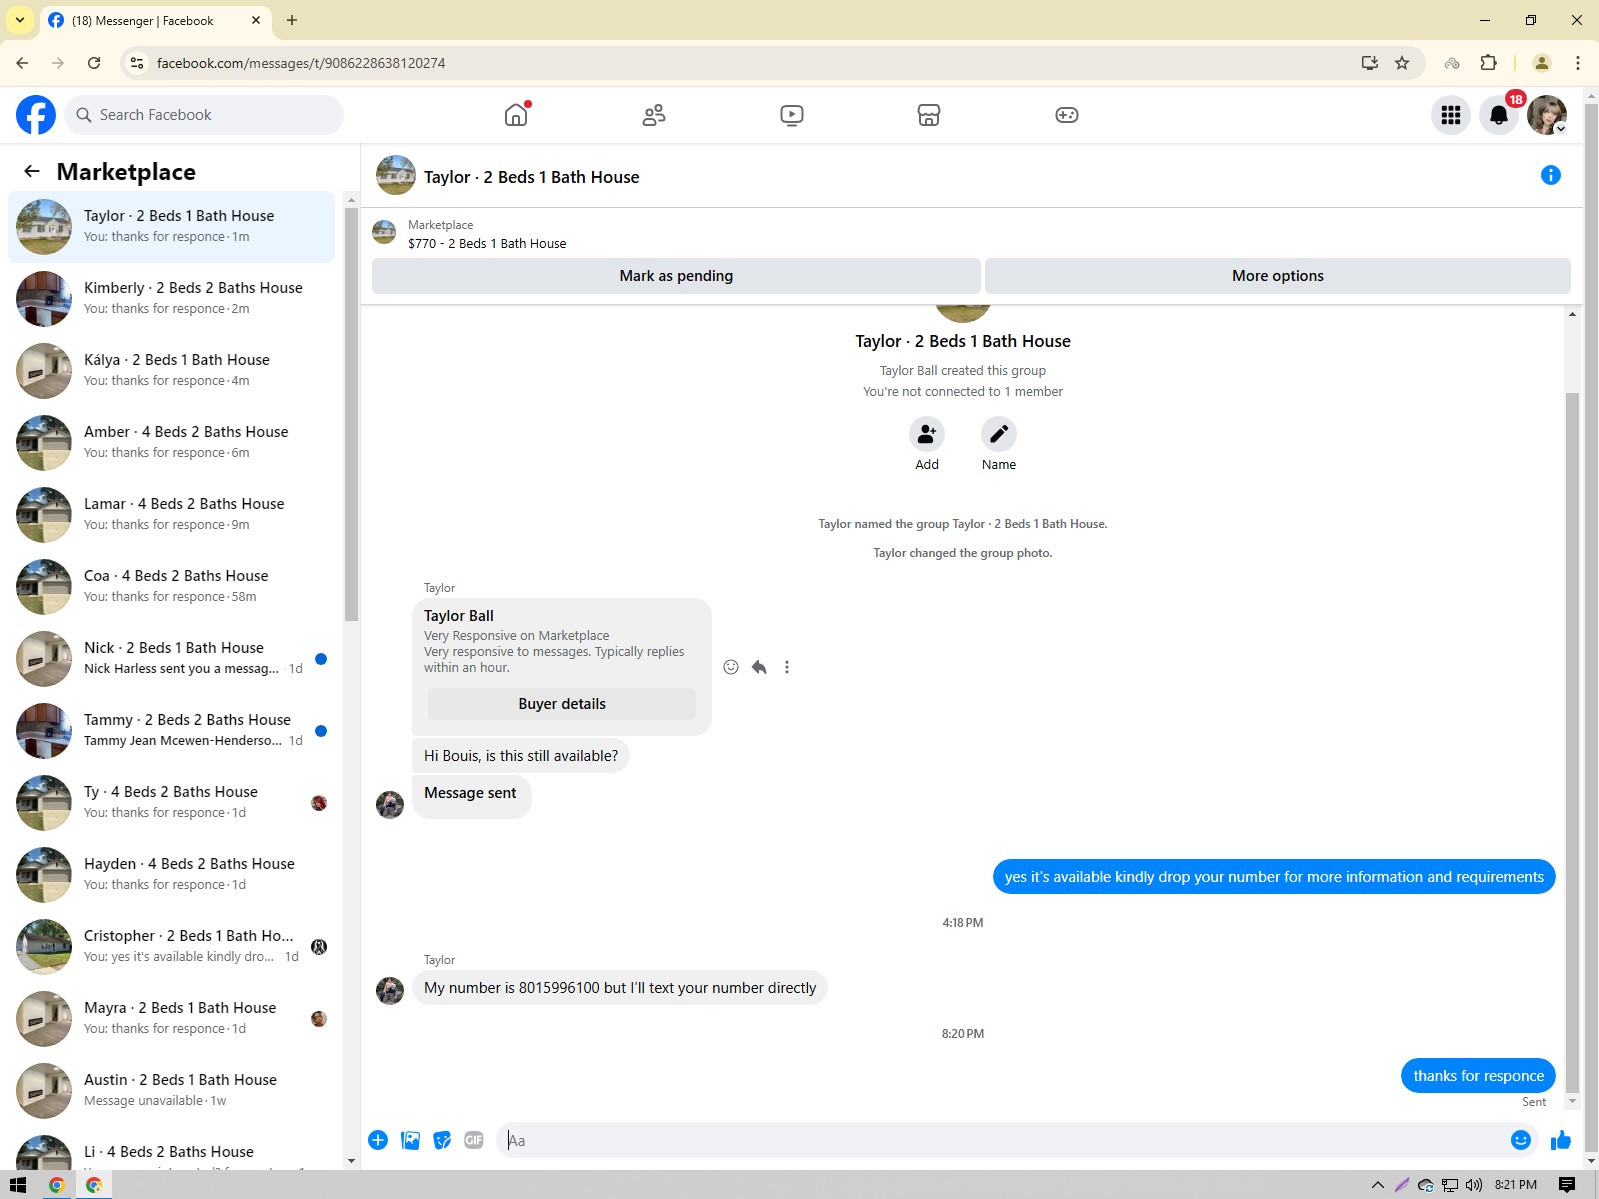Send a thumbs-up like
Screen dimensions: 1599x1199
(x=1561, y=1140)
